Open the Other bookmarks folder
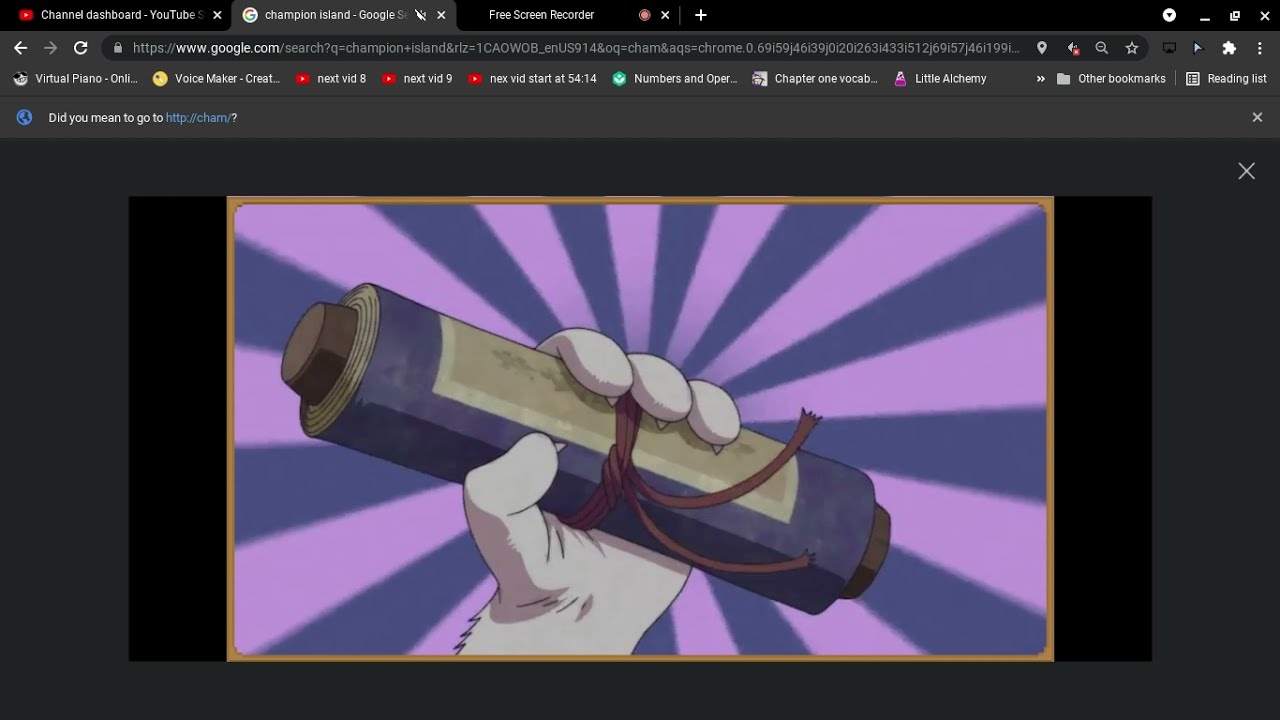Screen dimensions: 1280x720 1111,78
